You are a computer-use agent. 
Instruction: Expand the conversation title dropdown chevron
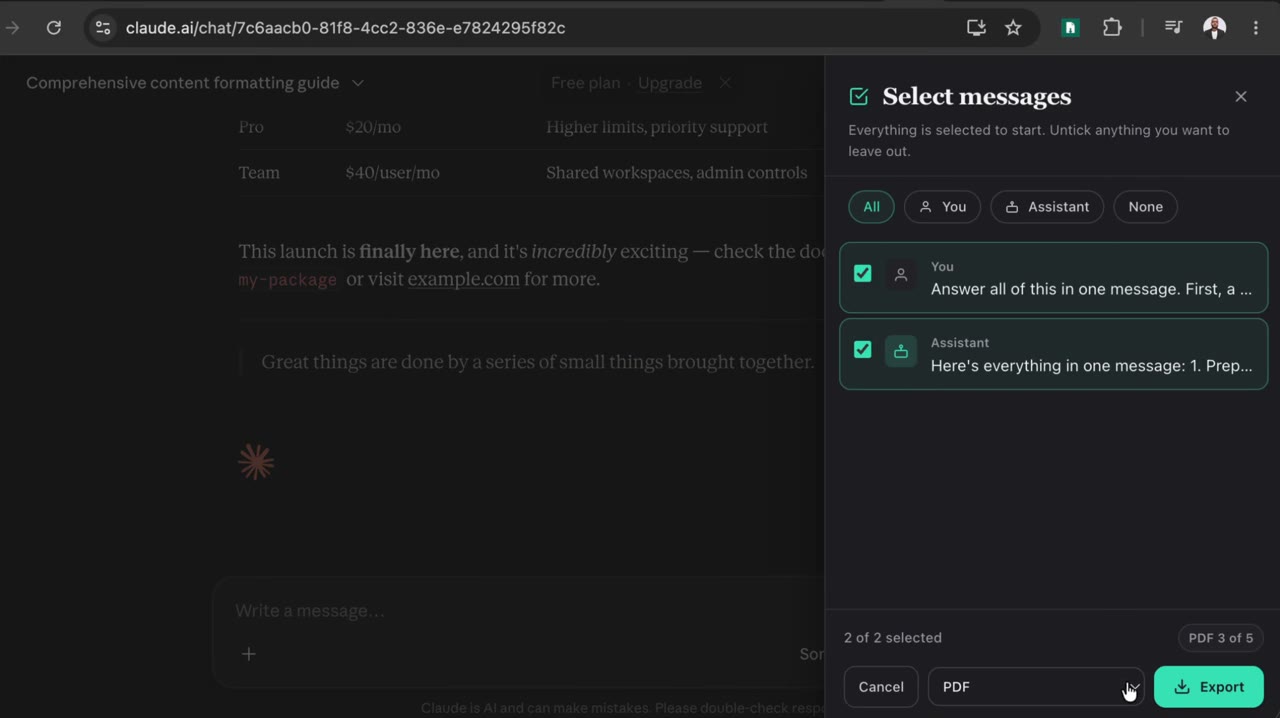(x=358, y=83)
